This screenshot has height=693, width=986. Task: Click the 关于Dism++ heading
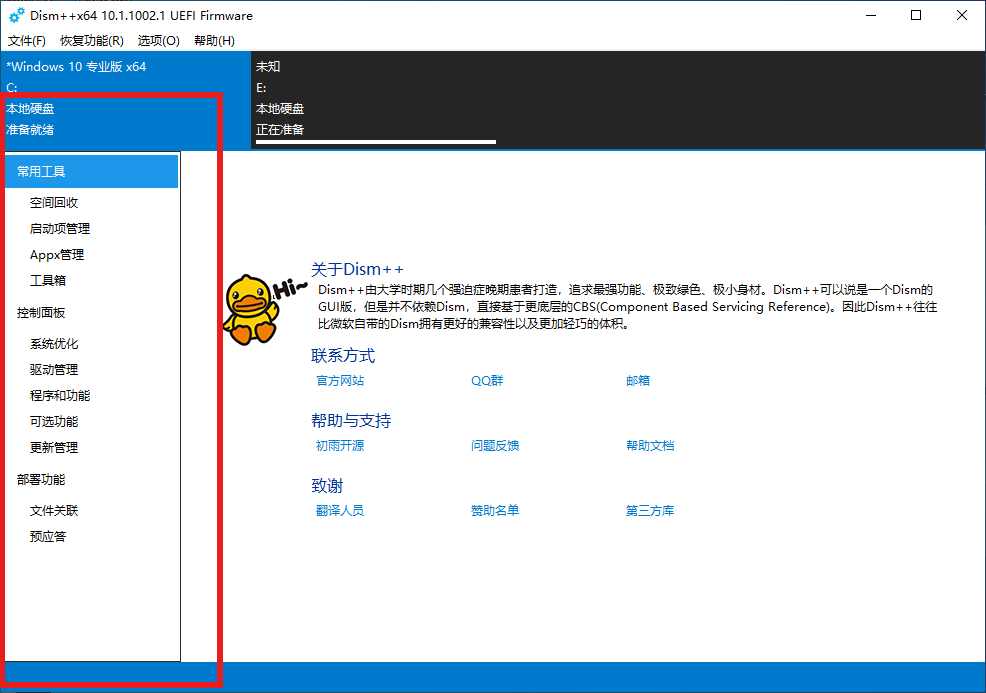click(357, 270)
